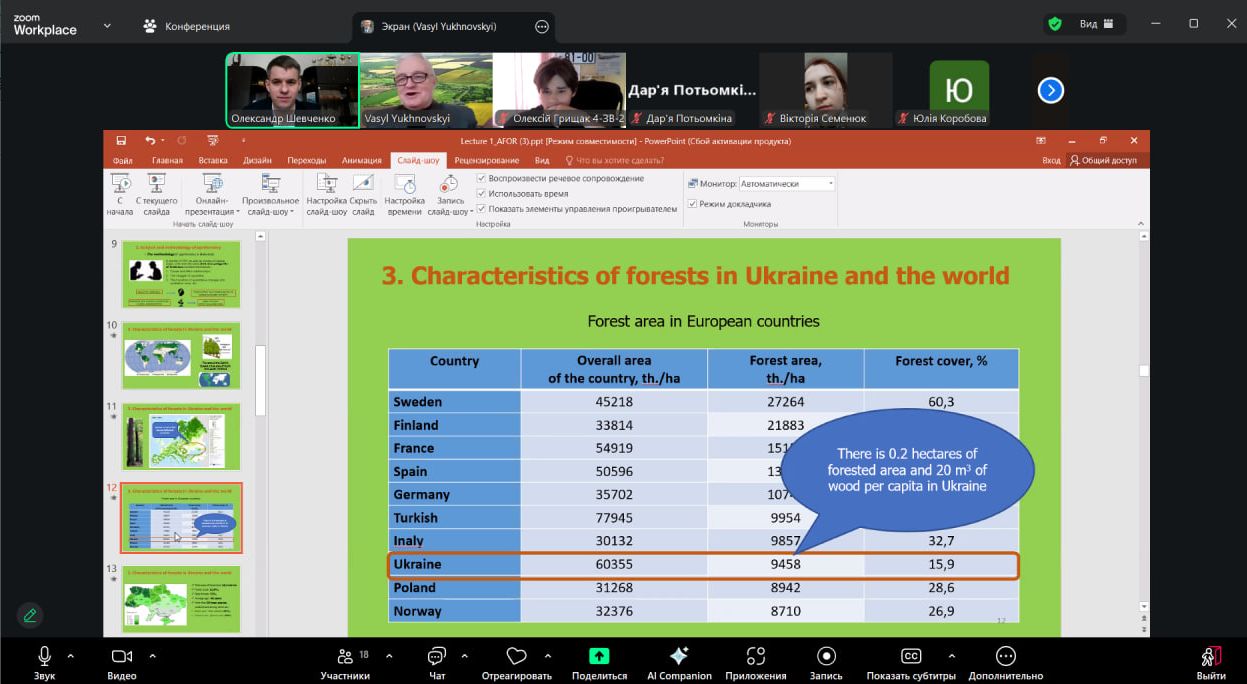Toggle Воспроизвести речевое сопровождение checkbox
The image size is (1247, 684).
pyautogui.click(x=481, y=179)
